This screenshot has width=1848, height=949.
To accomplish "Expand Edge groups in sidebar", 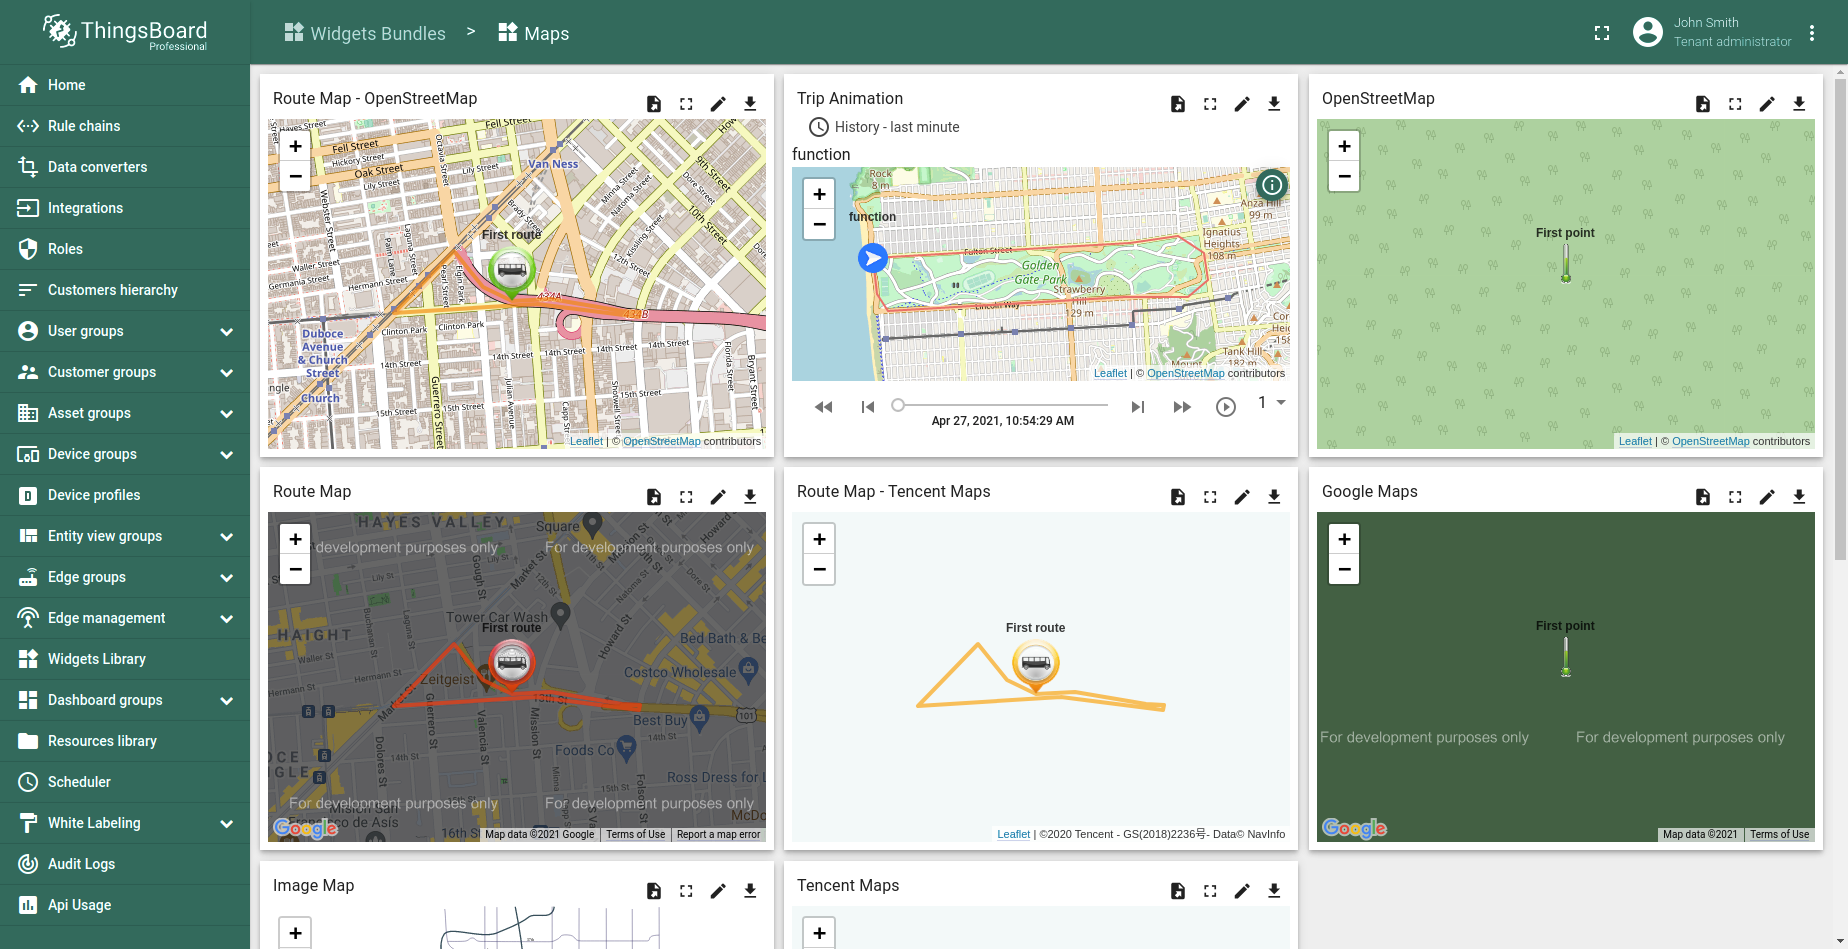I will point(227,577).
